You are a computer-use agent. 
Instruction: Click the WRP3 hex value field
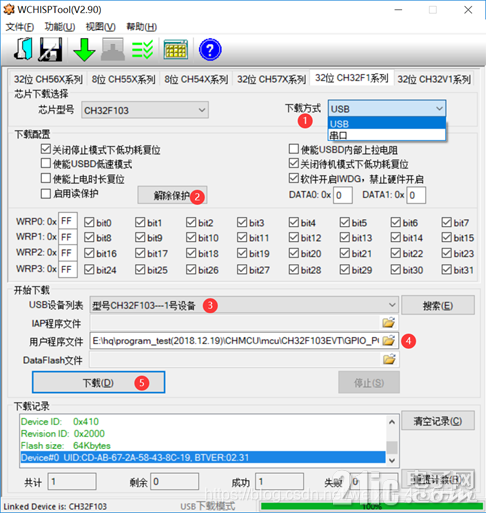[68, 269]
